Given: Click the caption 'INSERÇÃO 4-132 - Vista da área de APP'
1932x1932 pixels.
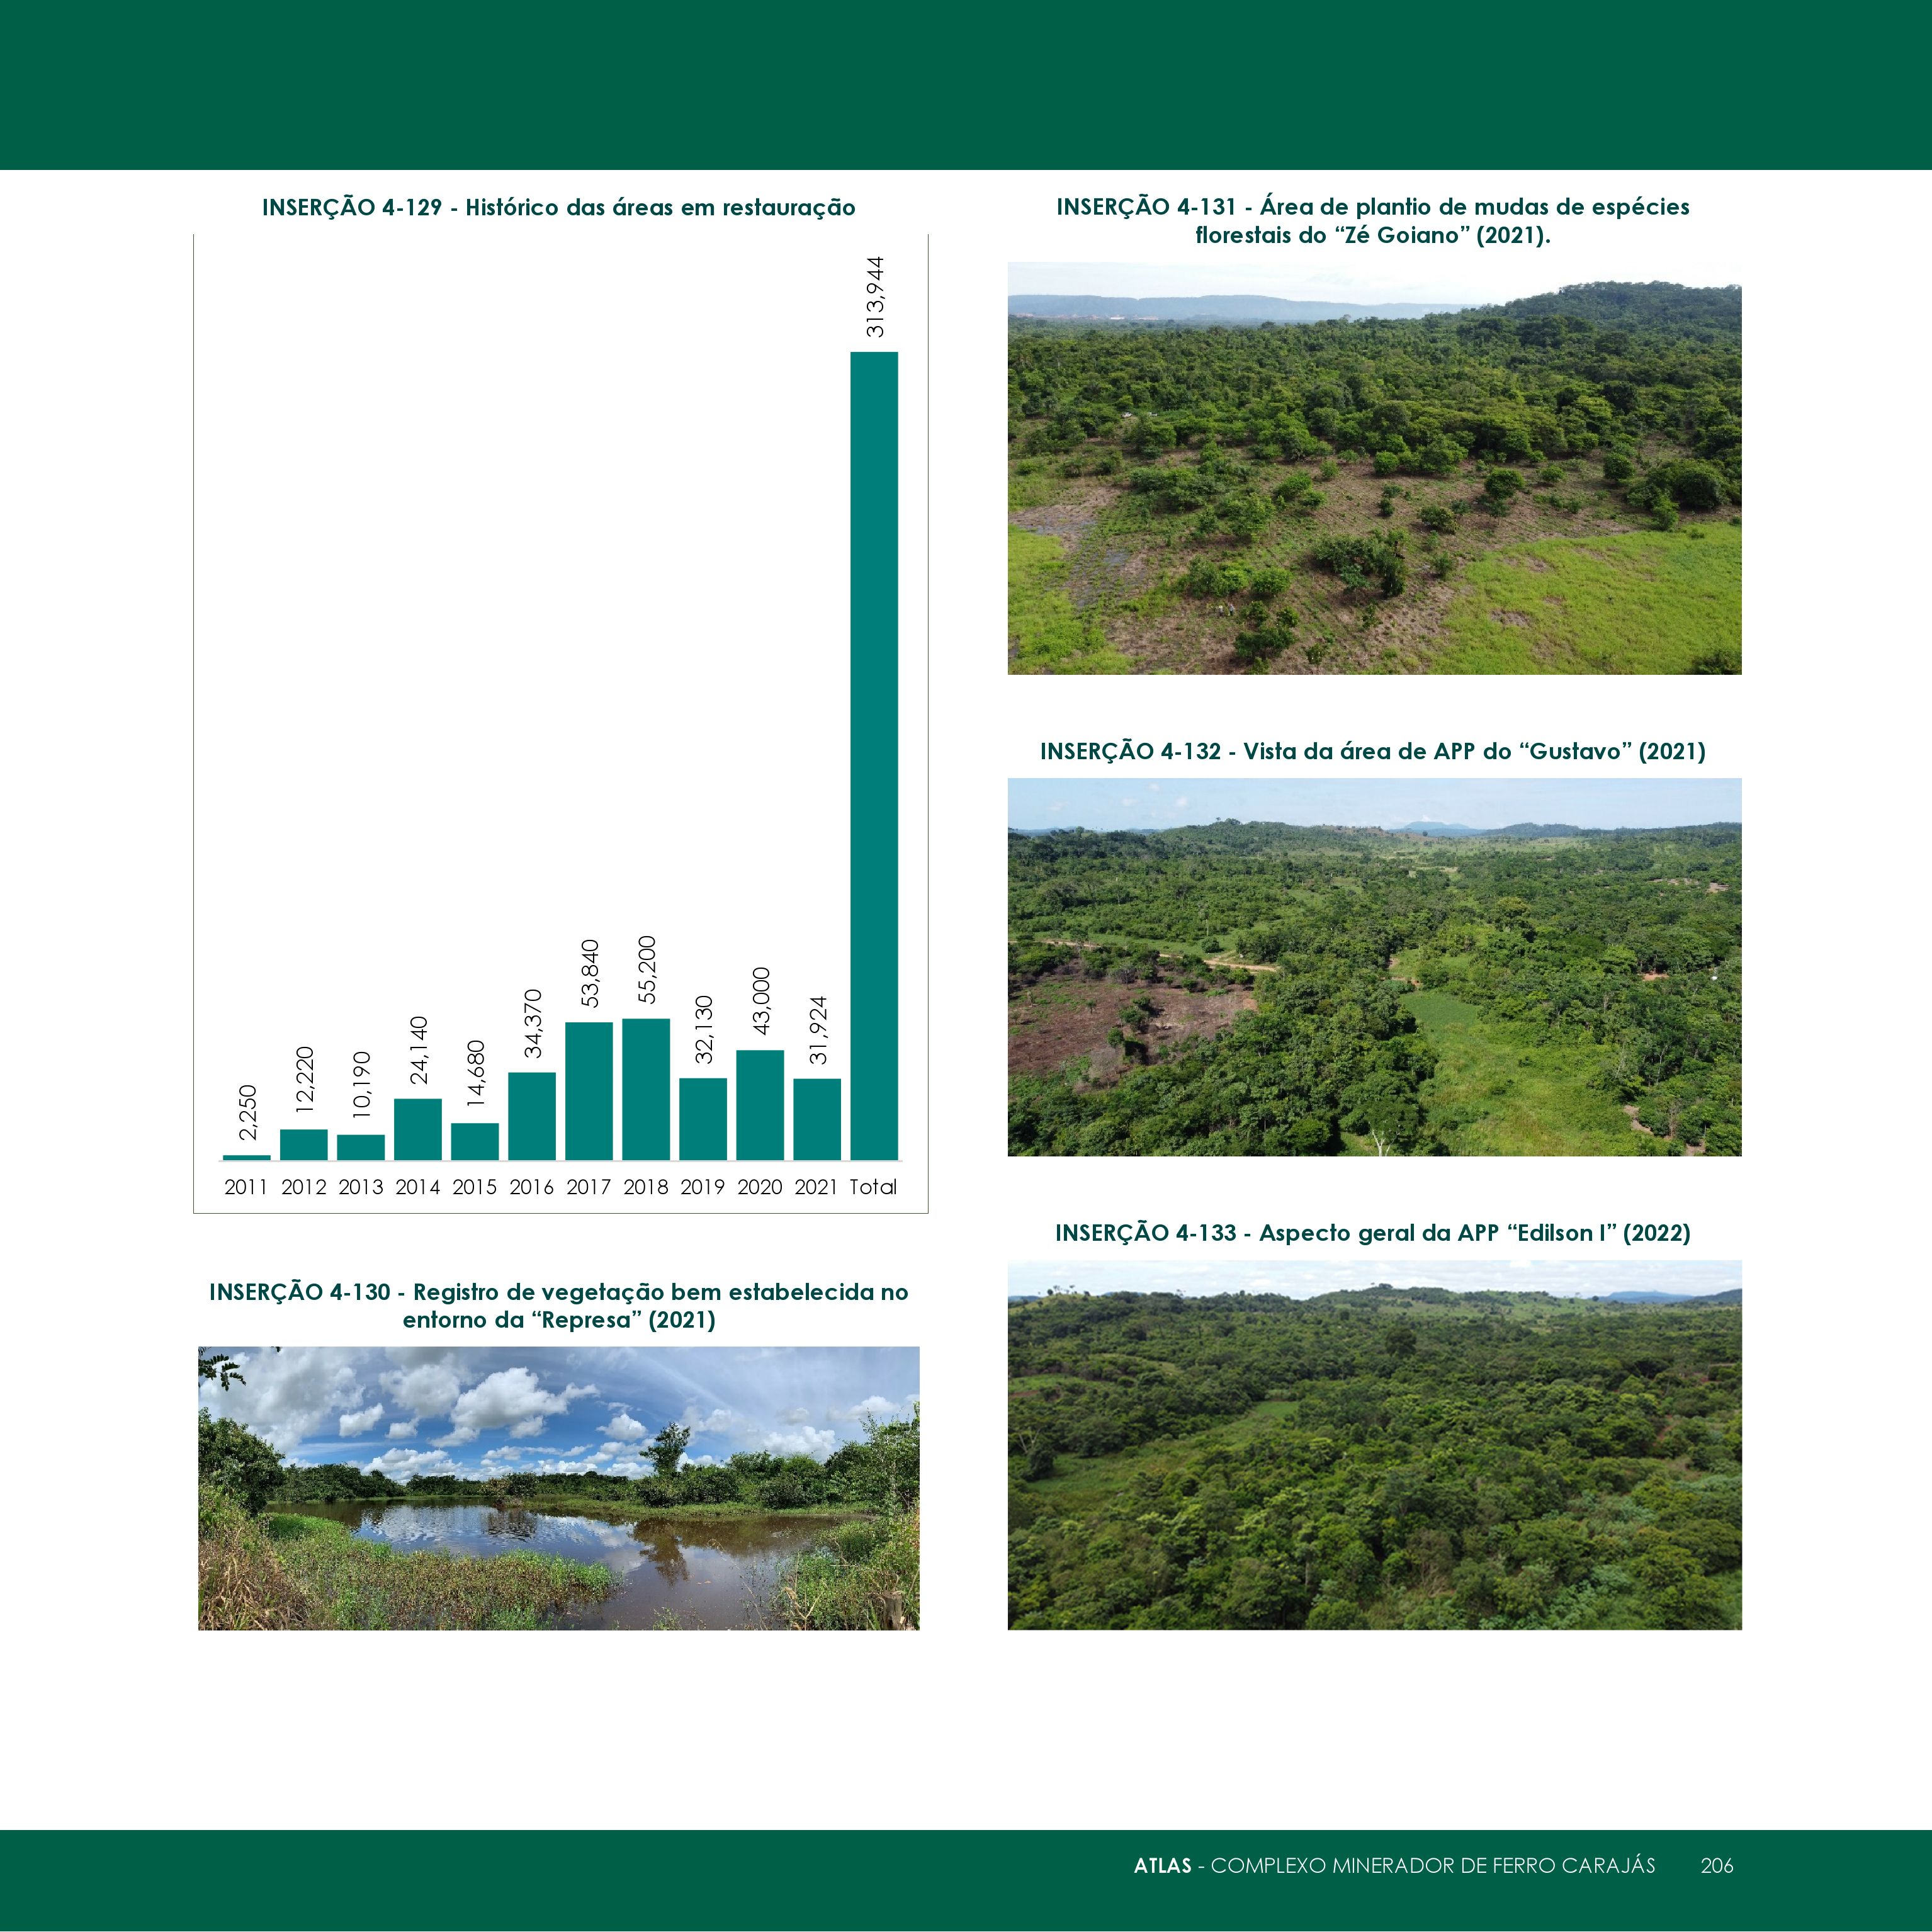Looking at the screenshot, I should pos(1373,751).
